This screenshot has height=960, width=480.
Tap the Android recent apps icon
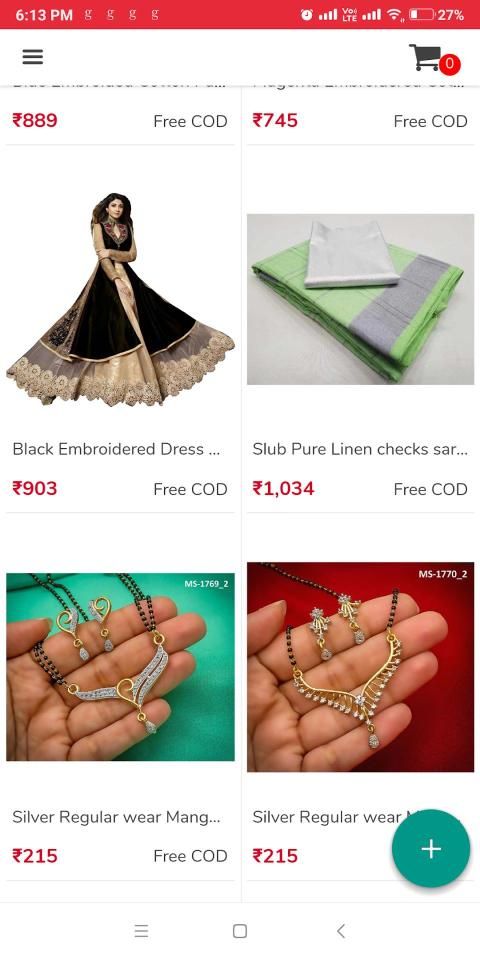141,931
